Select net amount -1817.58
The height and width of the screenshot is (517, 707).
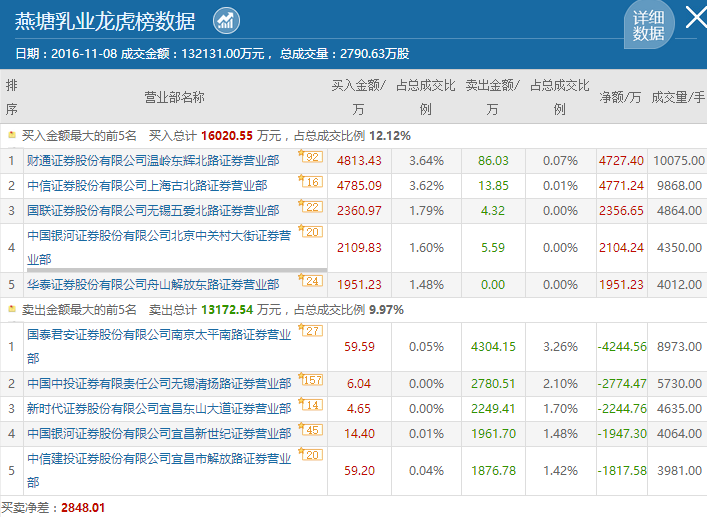[x=622, y=471]
